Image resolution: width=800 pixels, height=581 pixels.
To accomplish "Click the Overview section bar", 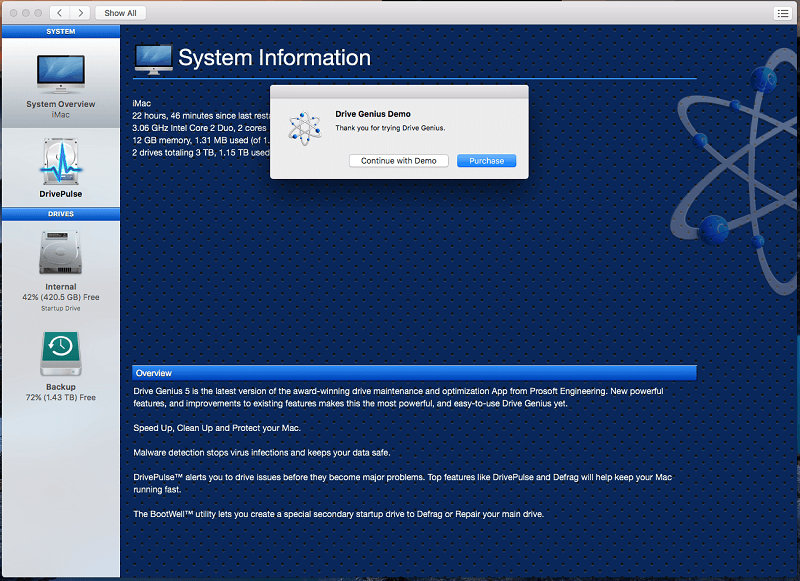I will tap(414, 373).
